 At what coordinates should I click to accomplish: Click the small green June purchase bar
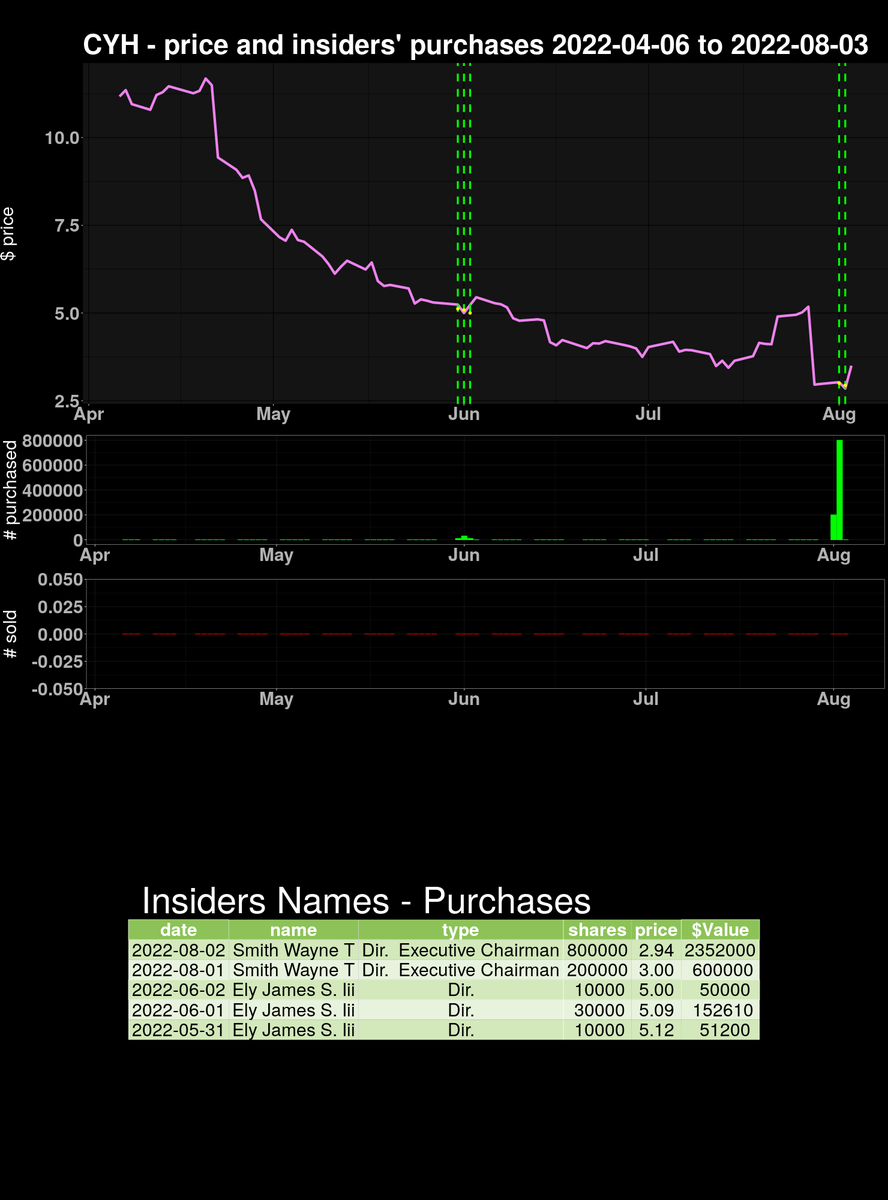click(465, 538)
